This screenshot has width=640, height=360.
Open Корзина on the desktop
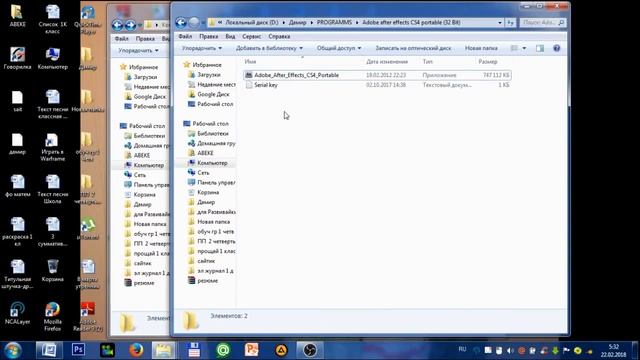(x=53, y=271)
